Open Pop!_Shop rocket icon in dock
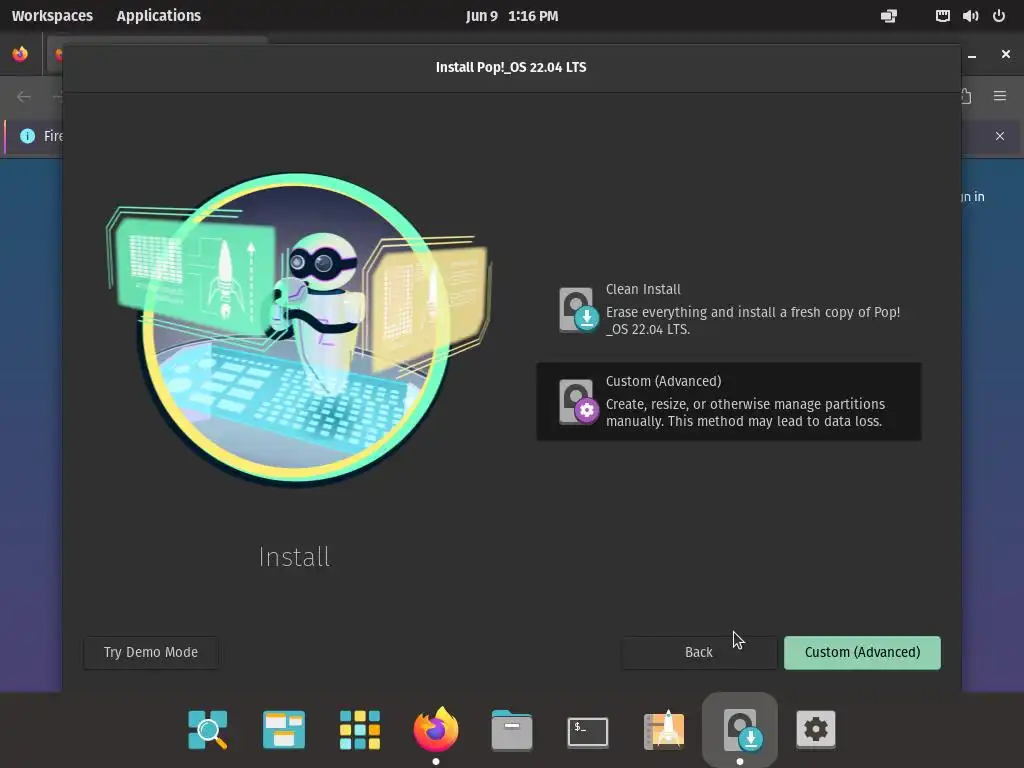This screenshot has height=768, width=1024. 664,729
